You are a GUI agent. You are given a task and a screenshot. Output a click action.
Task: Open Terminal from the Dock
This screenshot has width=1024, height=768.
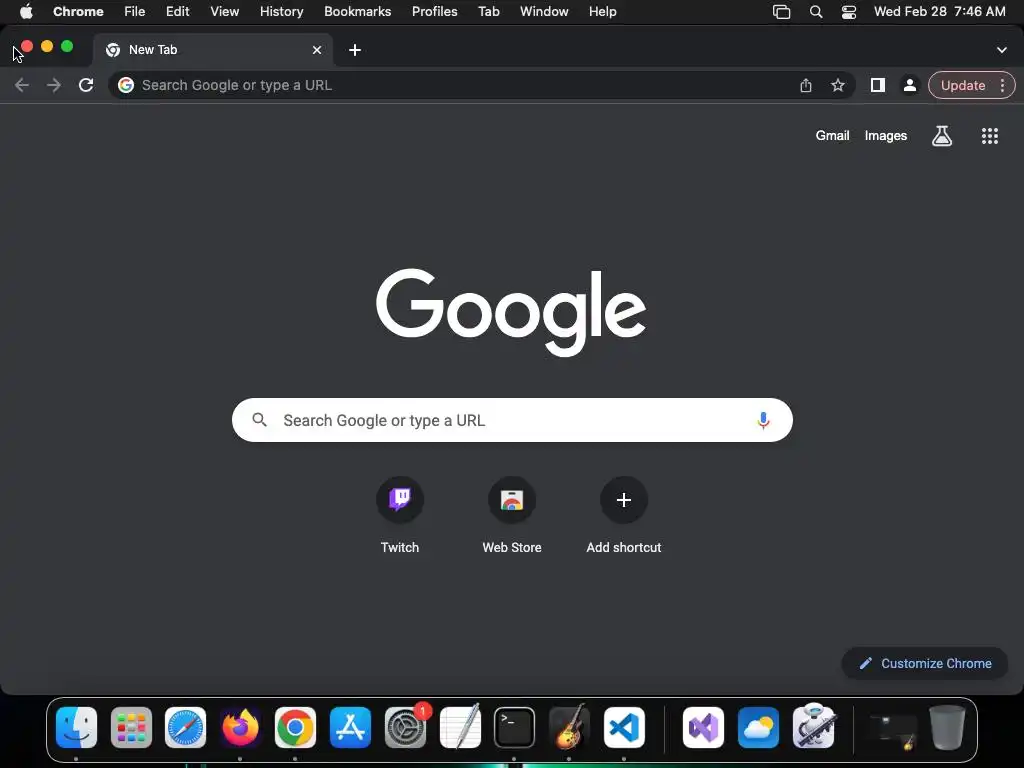tap(514, 728)
